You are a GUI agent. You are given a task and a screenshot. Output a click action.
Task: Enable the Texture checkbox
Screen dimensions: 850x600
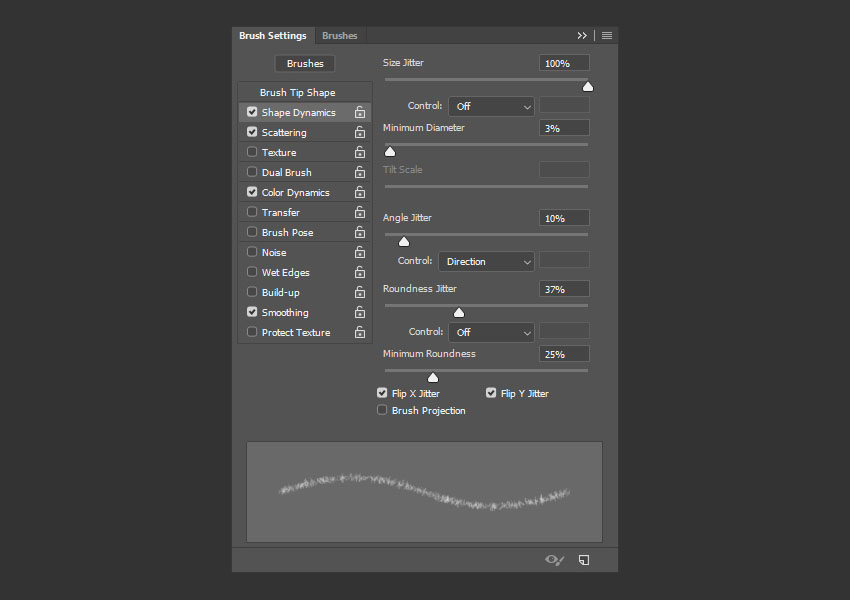(x=252, y=152)
